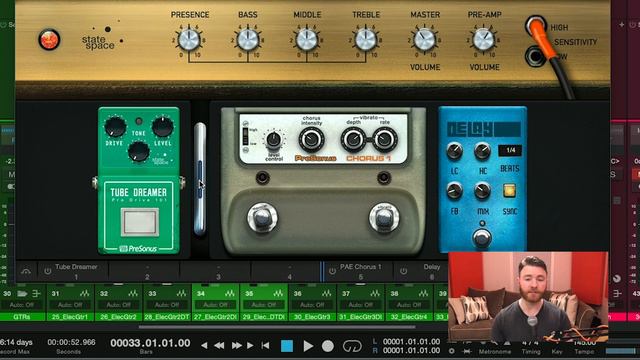Click the Pre-Amp Volume knob
Viewport: 640px width, 360px height.
[484, 40]
